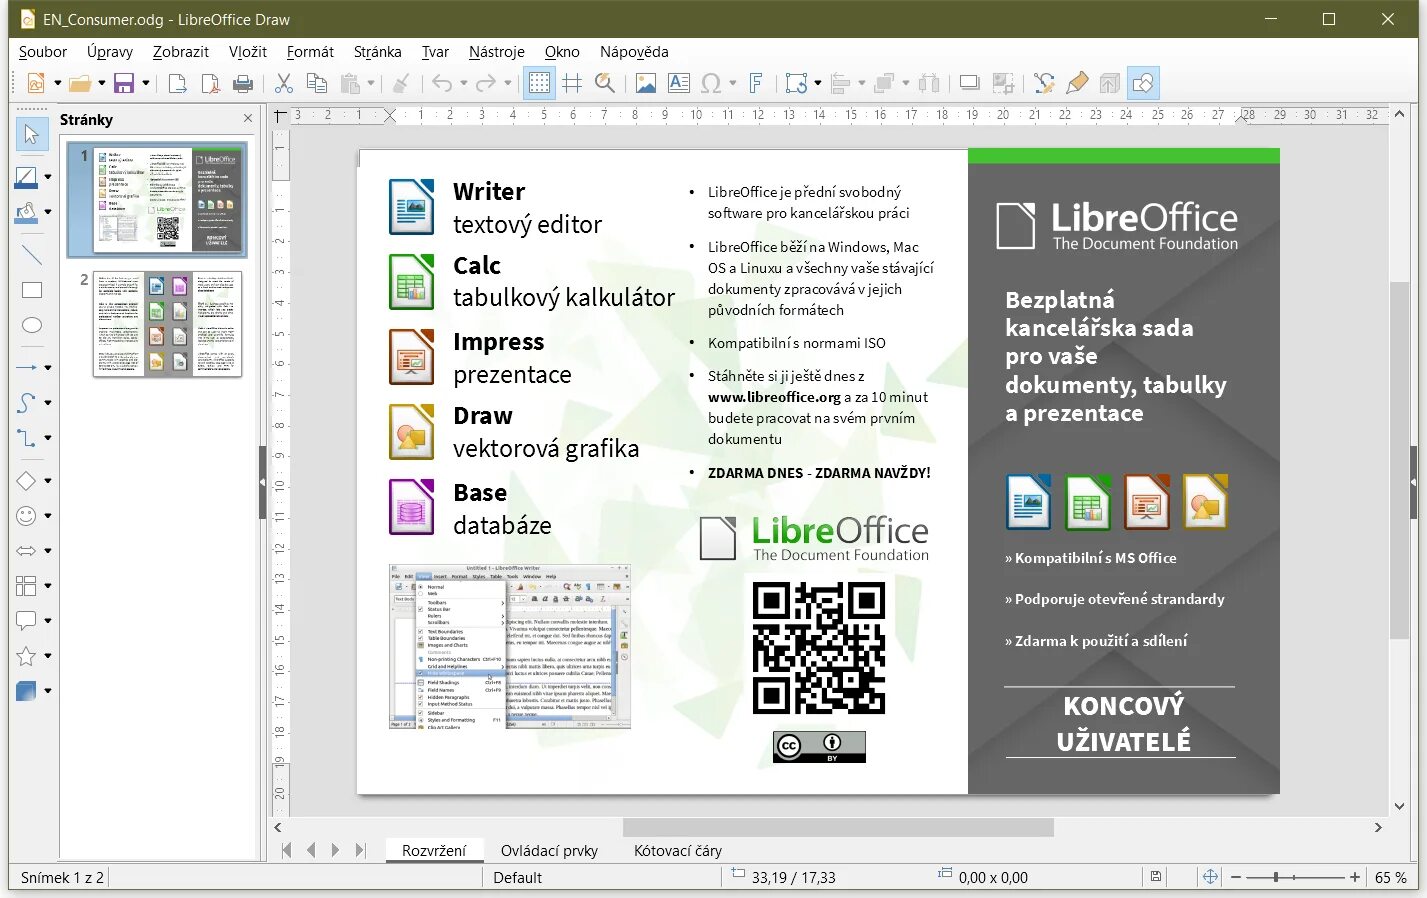Open the recent documents dropdown next to Open
This screenshot has width=1427, height=898.
click(x=101, y=84)
